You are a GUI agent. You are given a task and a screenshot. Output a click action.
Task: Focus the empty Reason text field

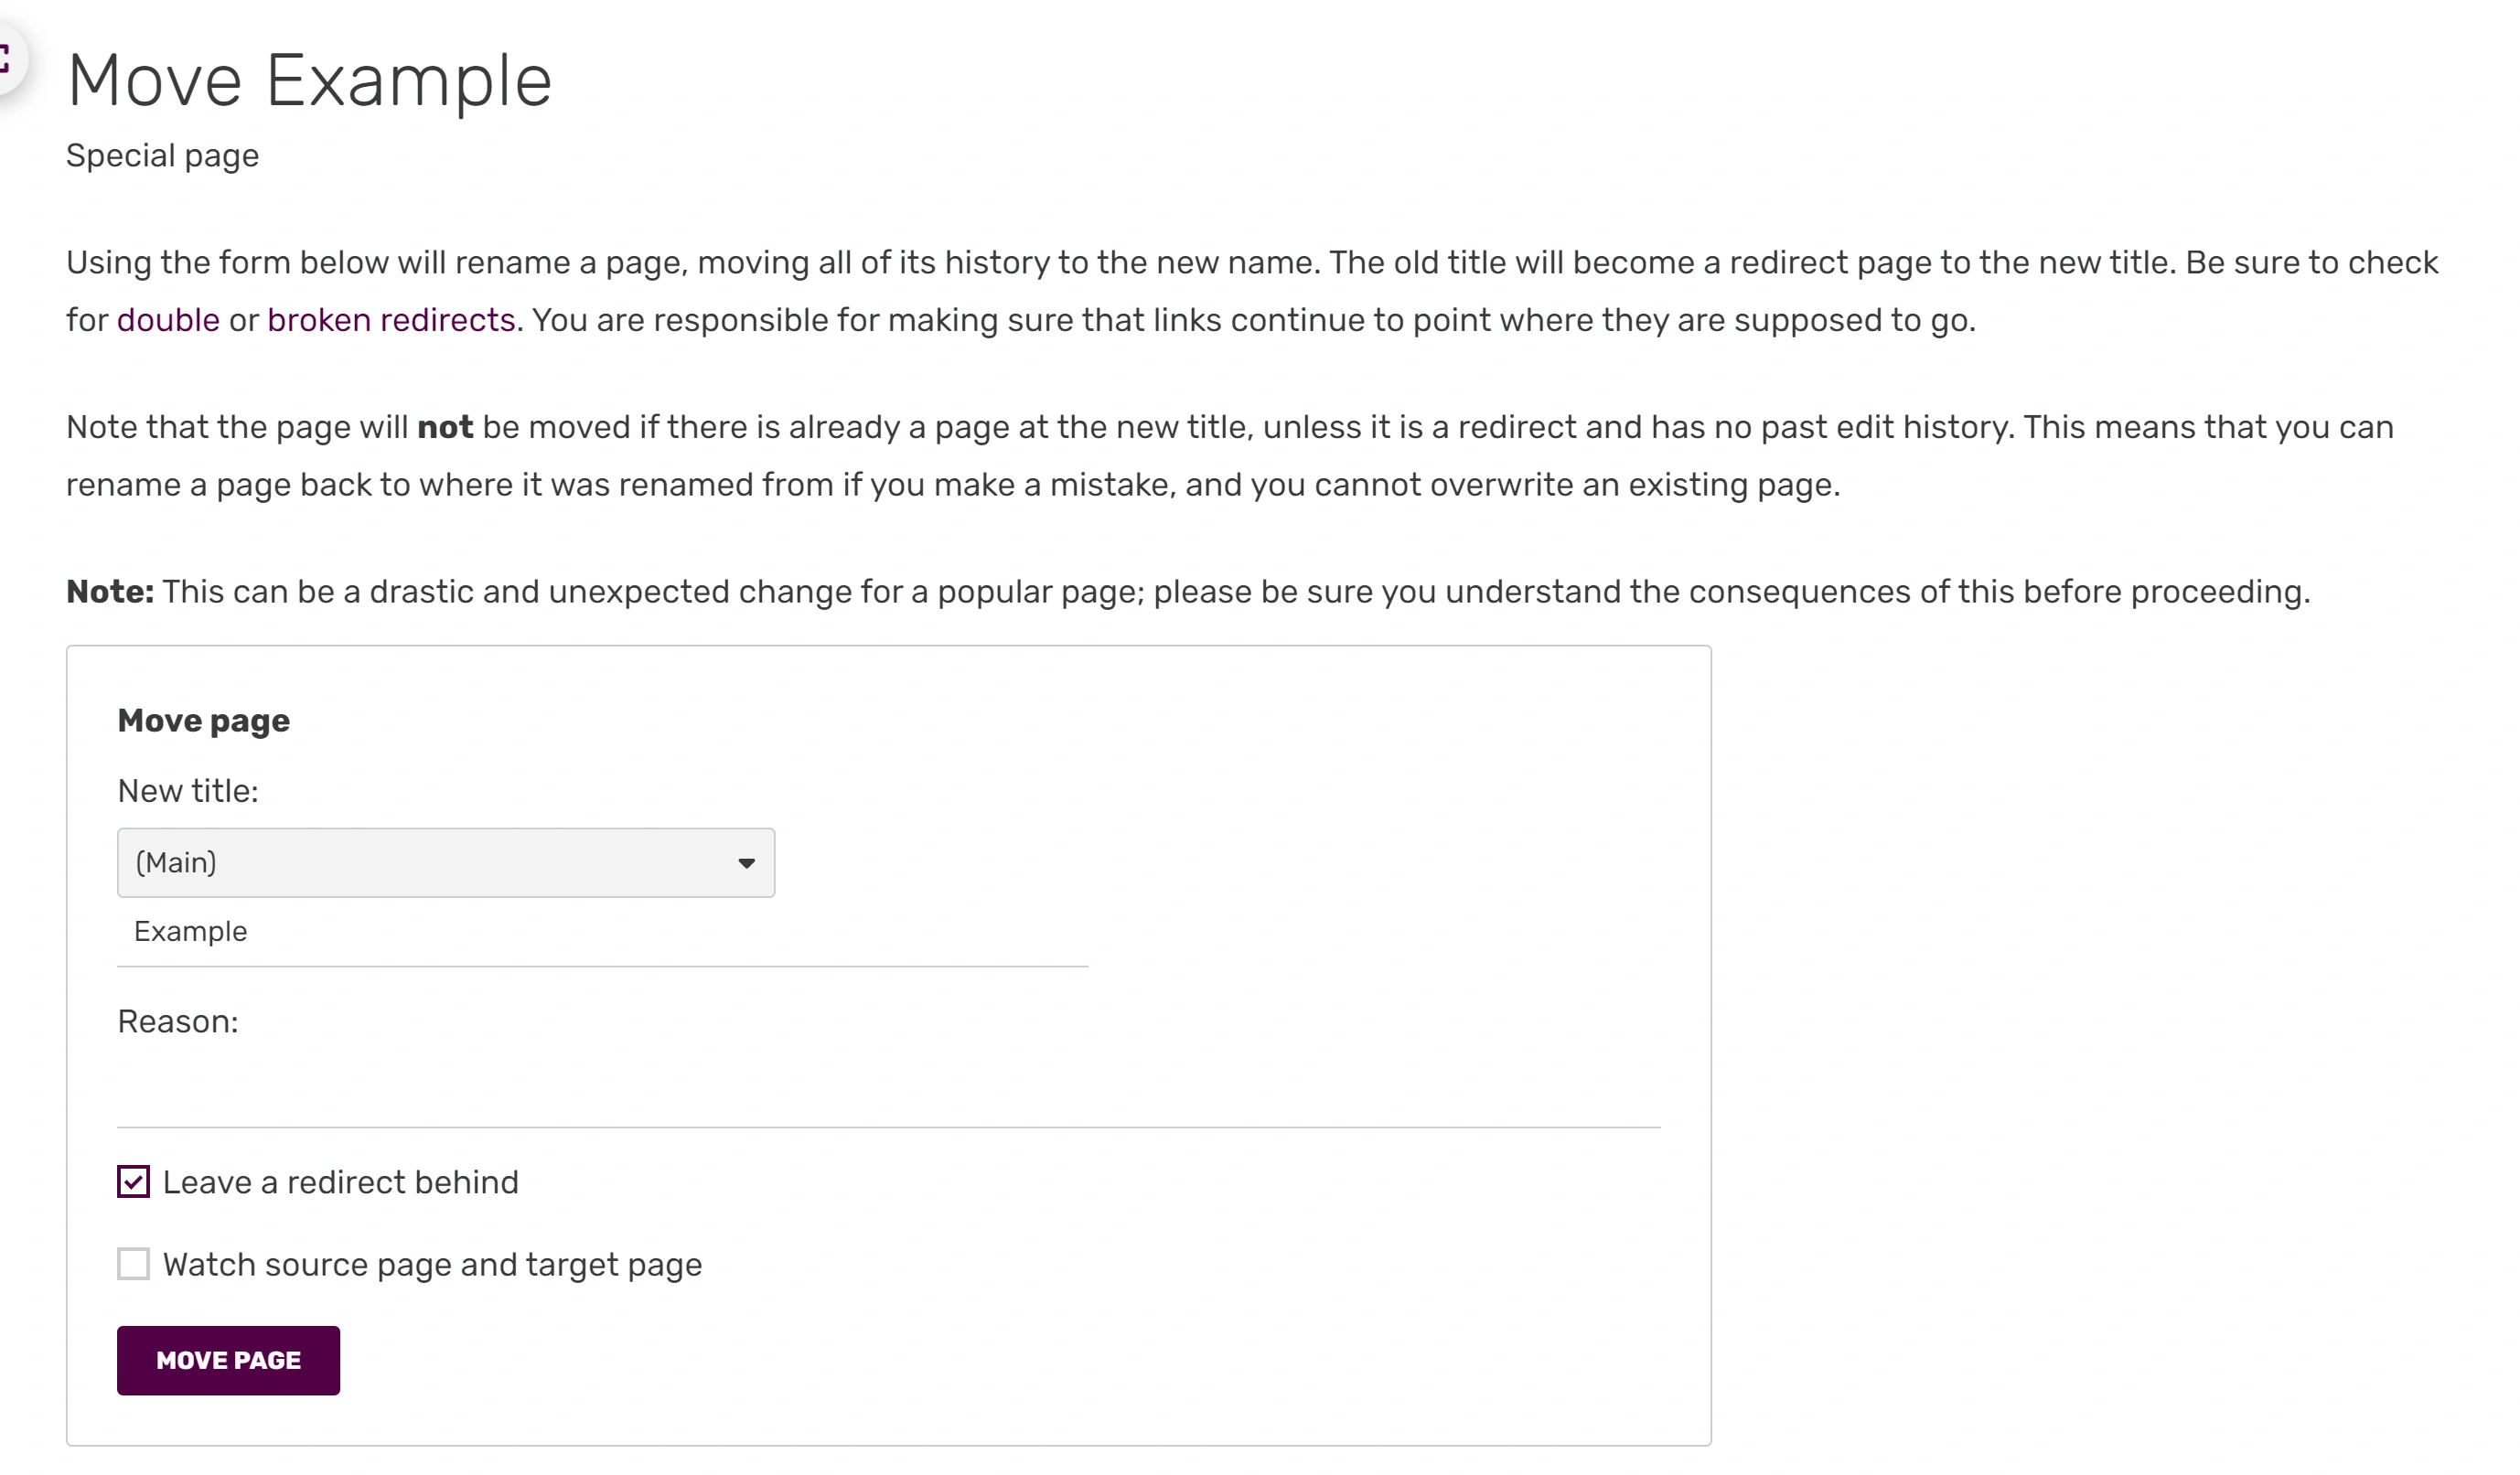click(x=888, y=1094)
